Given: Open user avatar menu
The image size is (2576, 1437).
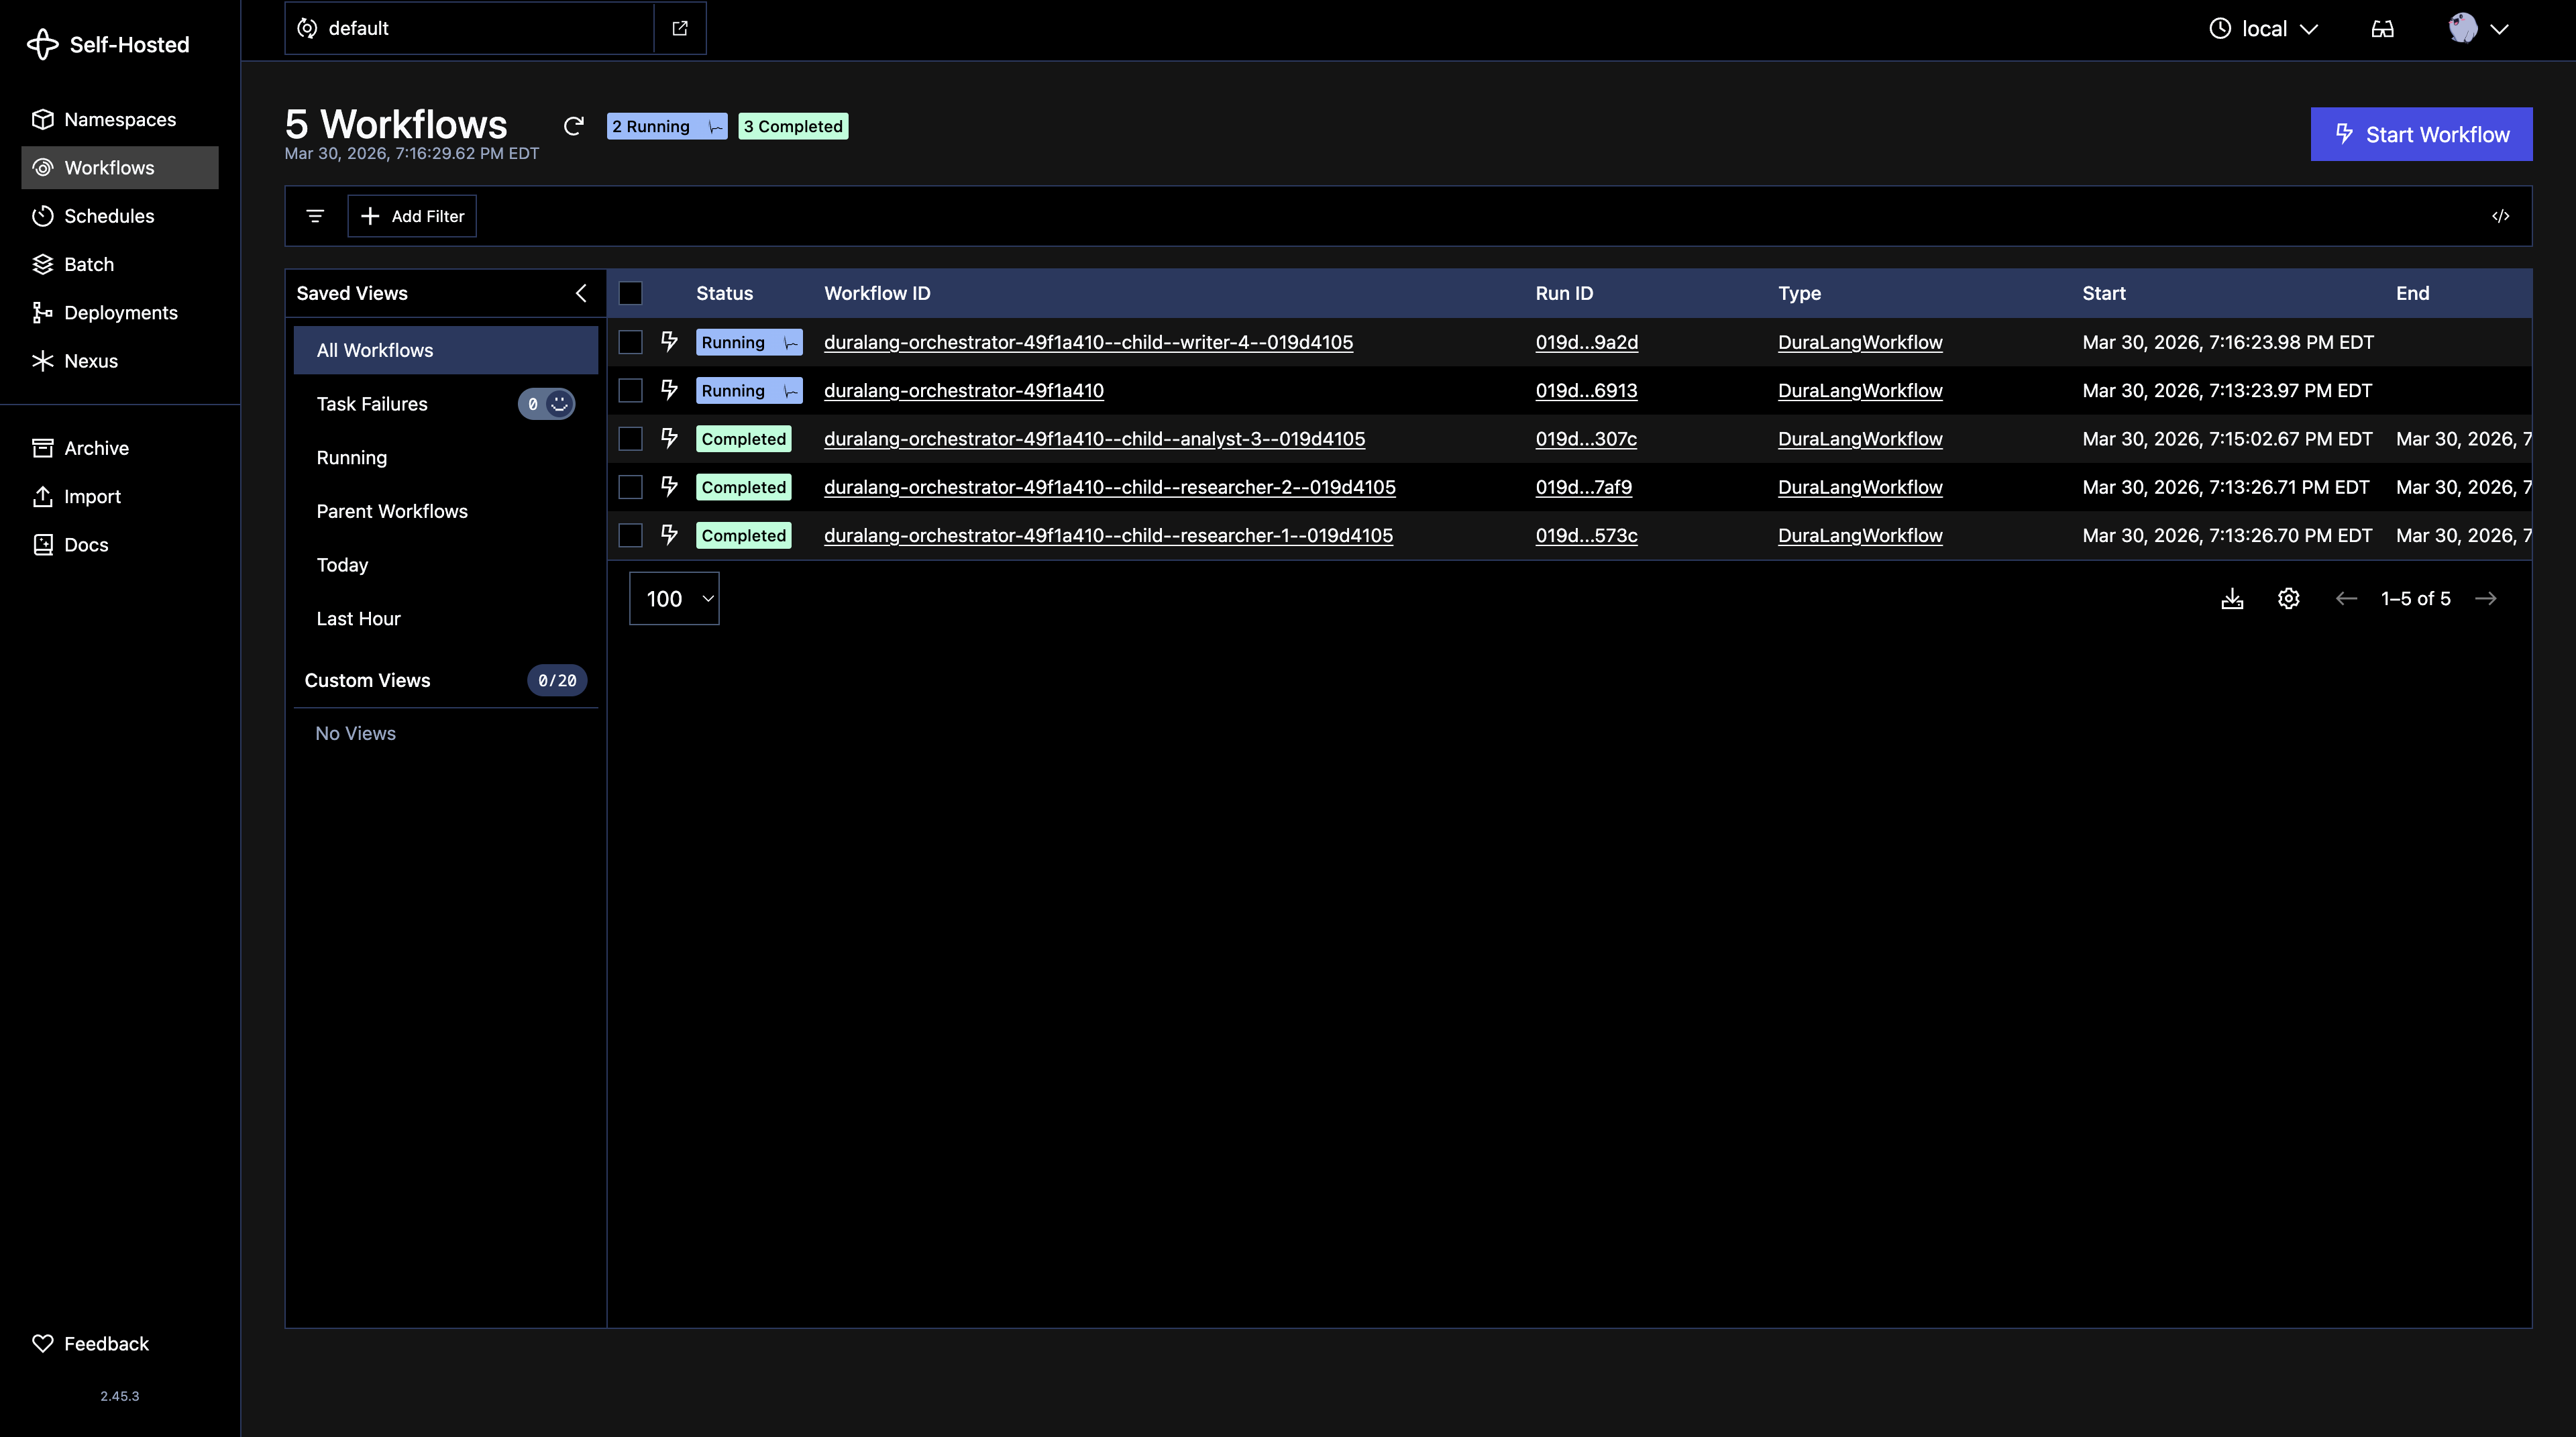Looking at the screenshot, I should tap(2478, 29).
